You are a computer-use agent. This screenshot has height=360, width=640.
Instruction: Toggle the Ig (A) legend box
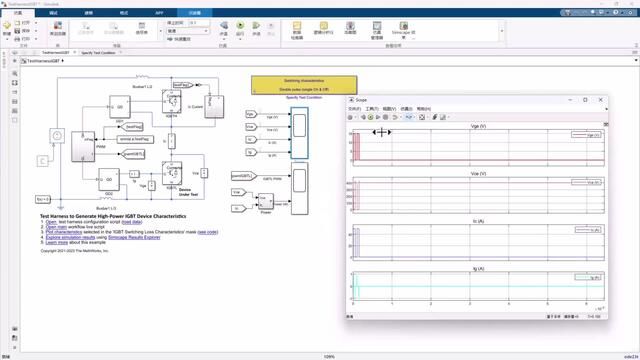[x=588, y=278]
